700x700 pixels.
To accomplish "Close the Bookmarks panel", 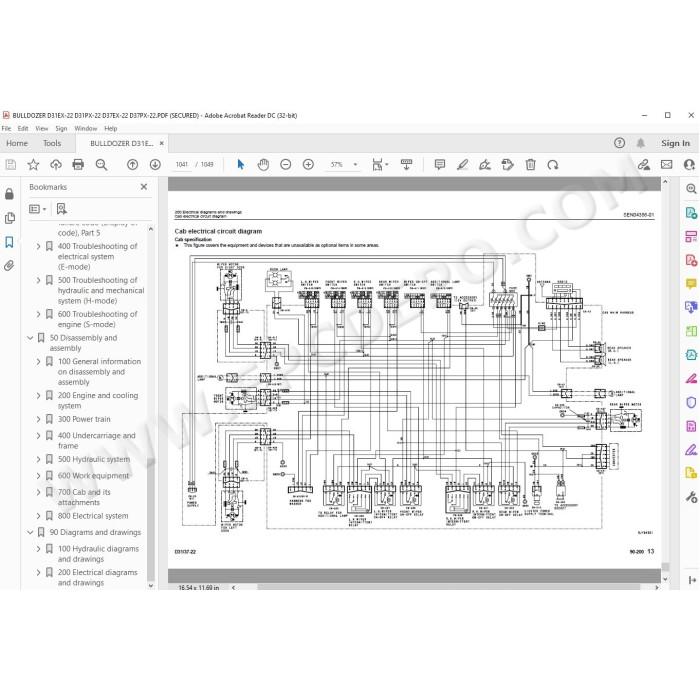I will (x=144, y=187).
